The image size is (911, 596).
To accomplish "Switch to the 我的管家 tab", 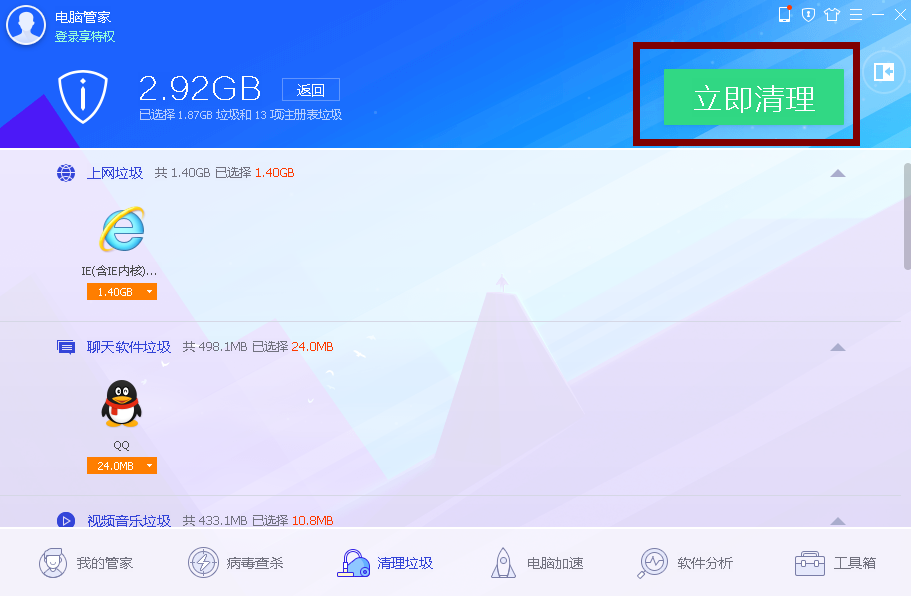I will pos(86,563).
